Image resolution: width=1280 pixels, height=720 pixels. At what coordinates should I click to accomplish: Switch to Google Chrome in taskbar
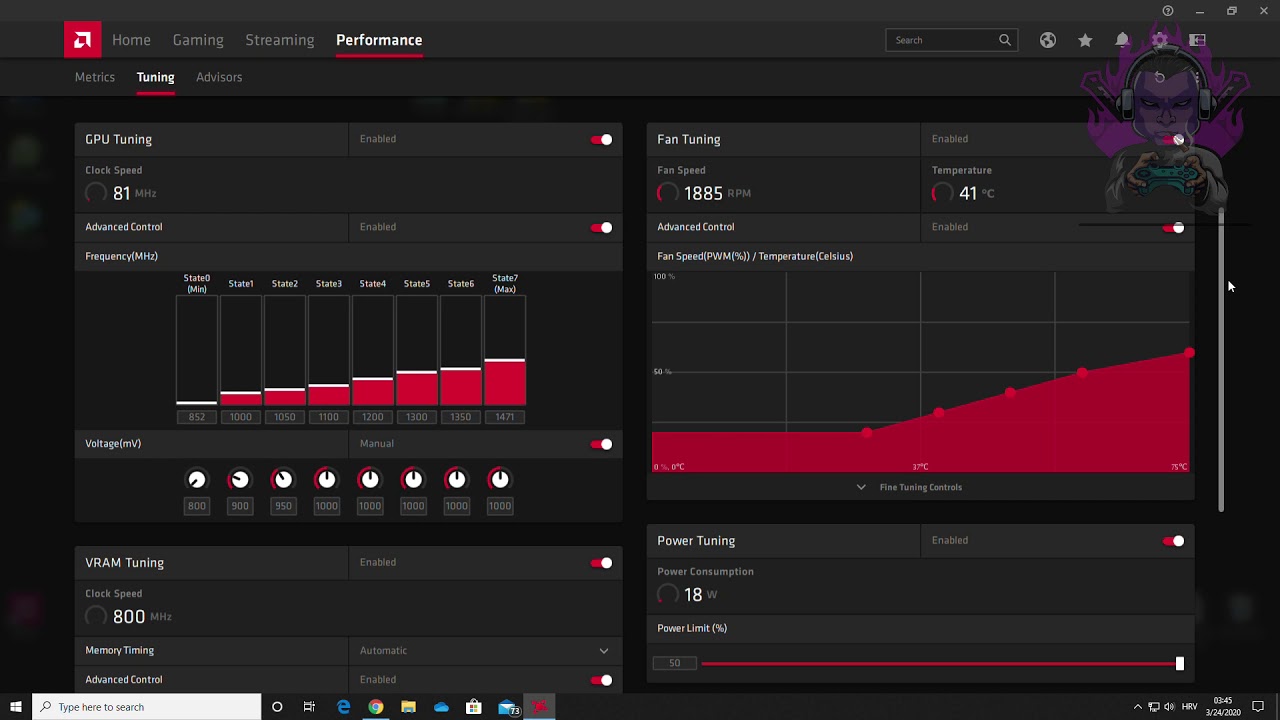coord(375,707)
